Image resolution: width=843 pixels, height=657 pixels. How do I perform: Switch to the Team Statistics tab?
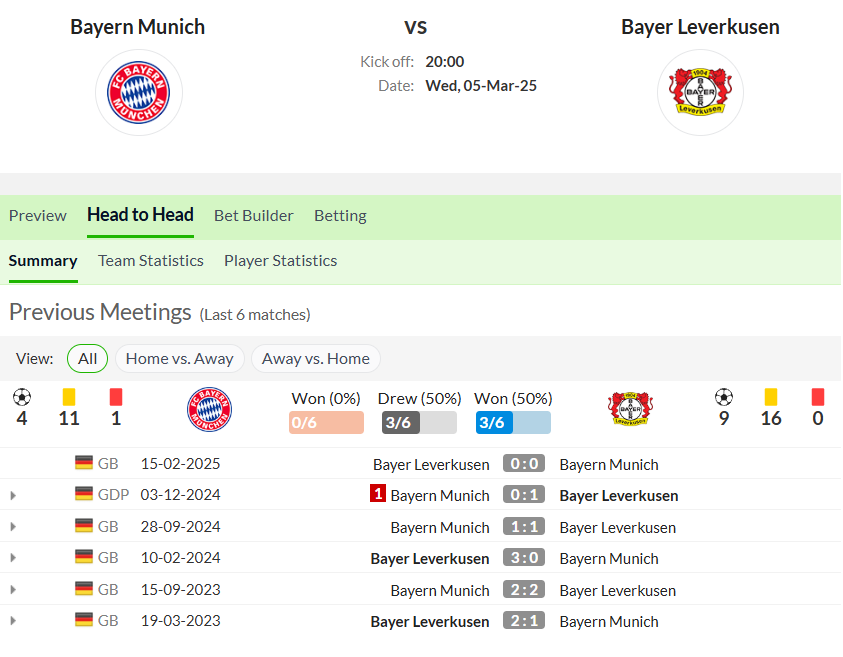point(151,261)
